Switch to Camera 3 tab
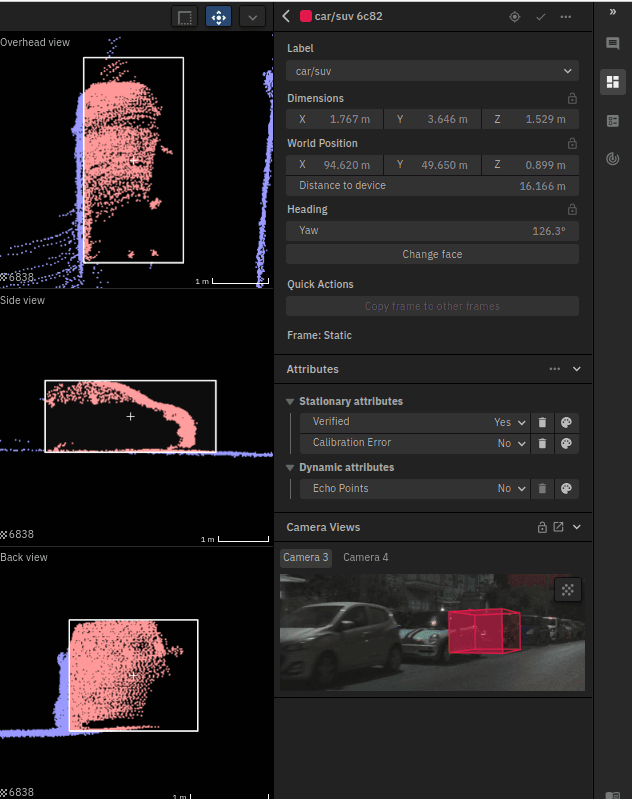632x799 pixels. [x=306, y=557]
